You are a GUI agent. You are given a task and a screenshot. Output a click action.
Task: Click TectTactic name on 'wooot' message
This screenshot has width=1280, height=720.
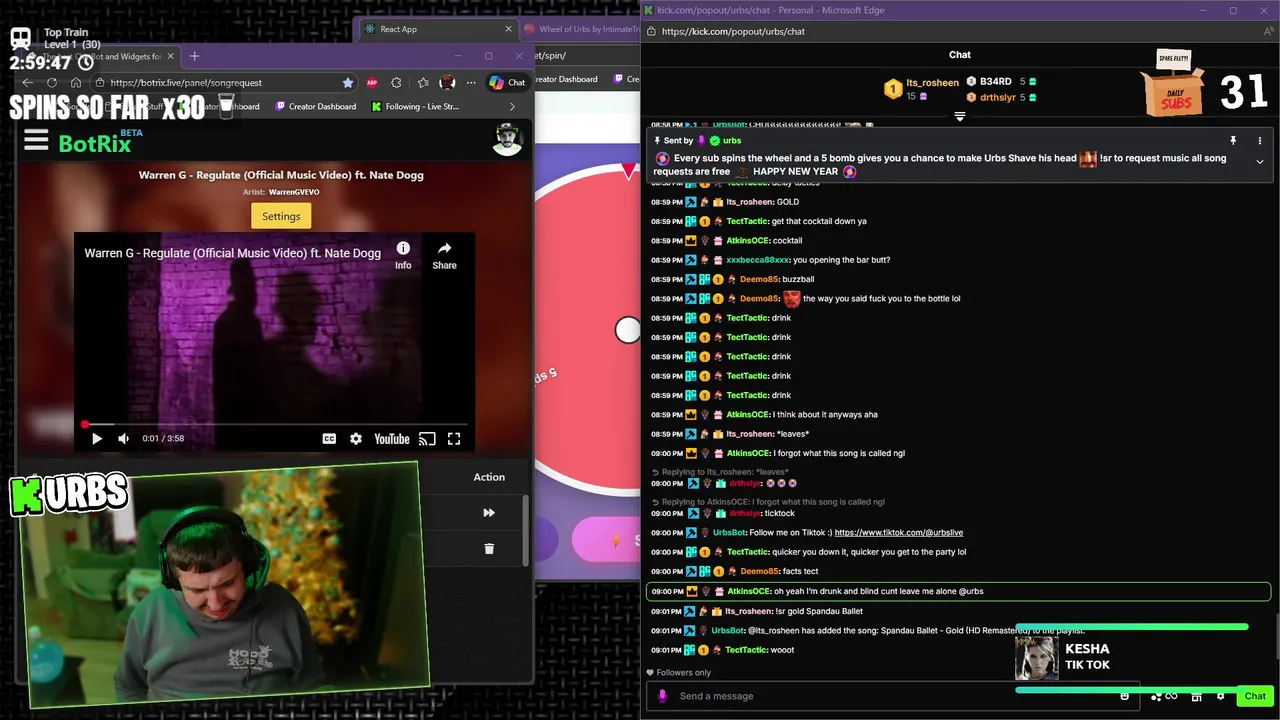tap(747, 650)
